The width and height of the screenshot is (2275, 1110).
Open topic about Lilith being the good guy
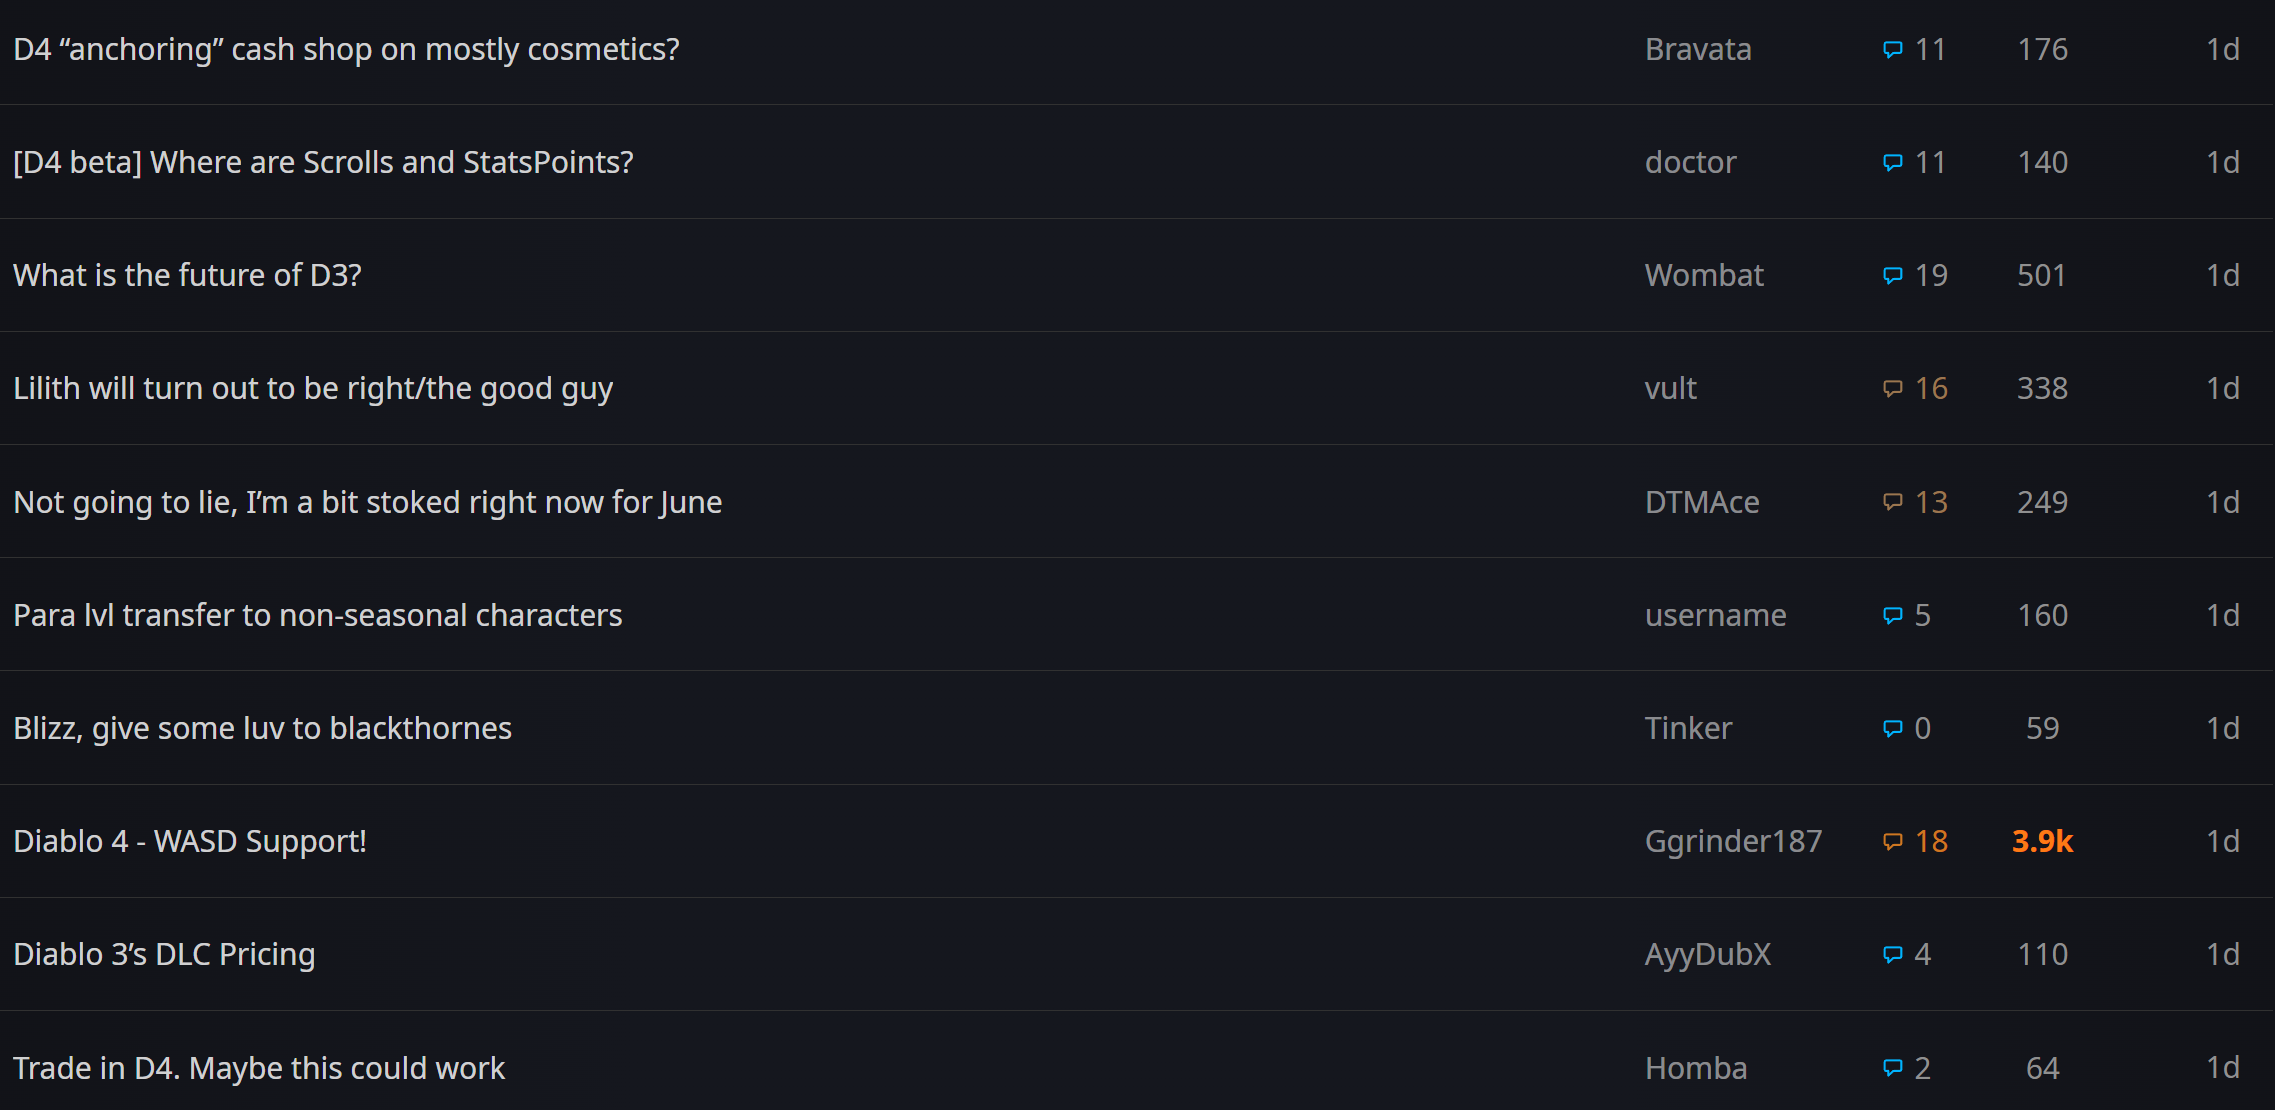point(313,388)
